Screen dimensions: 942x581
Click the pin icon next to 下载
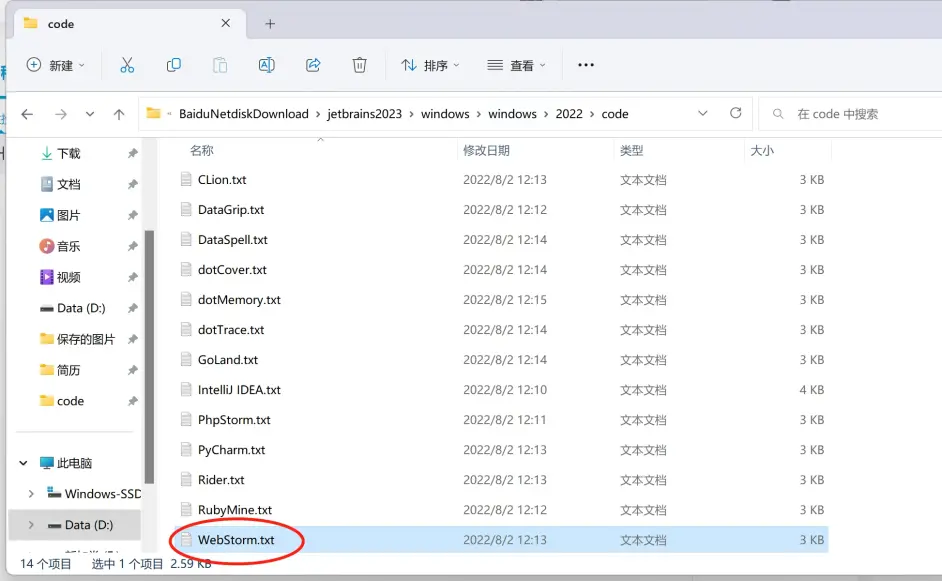point(133,153)
